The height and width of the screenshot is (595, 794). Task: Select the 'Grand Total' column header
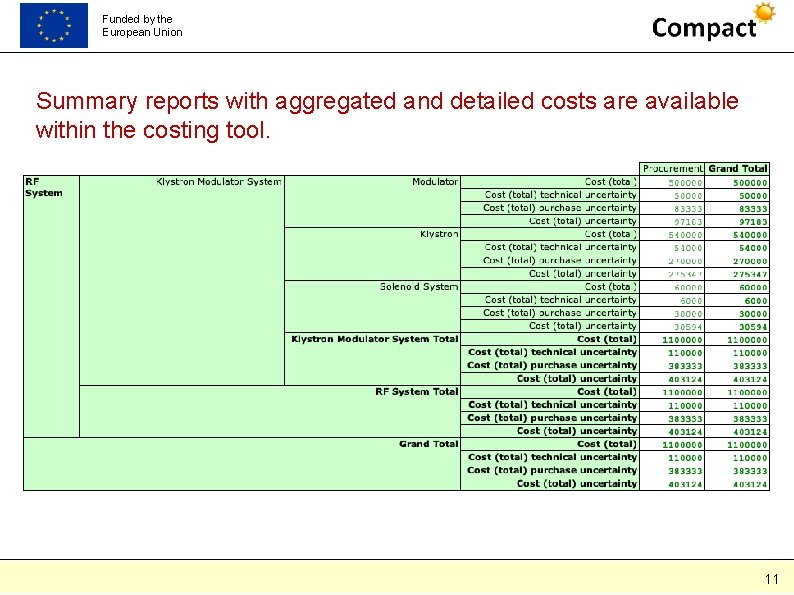[738, 169]
